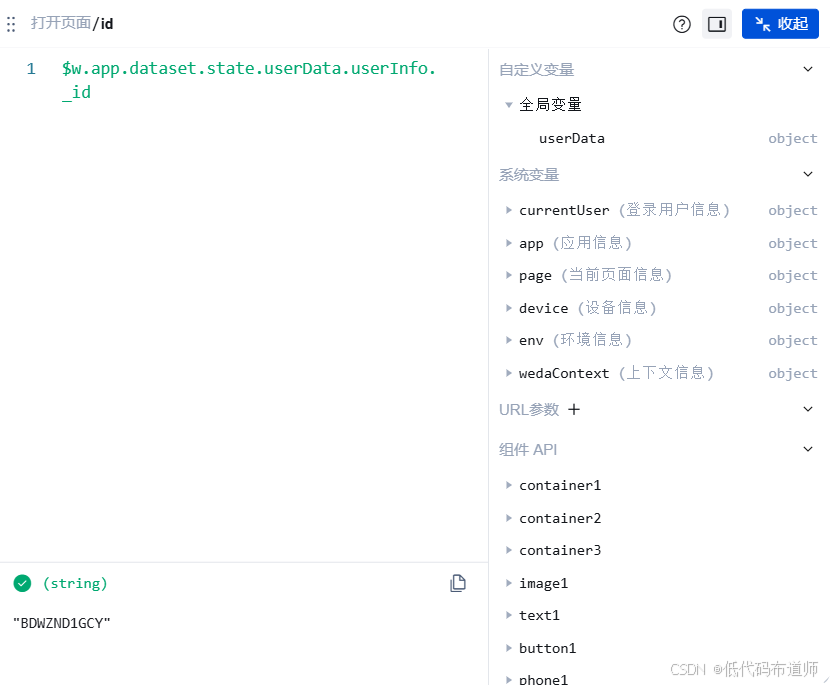
Task: Expand the env (环境信息) arrow
Action: (509, 340)
